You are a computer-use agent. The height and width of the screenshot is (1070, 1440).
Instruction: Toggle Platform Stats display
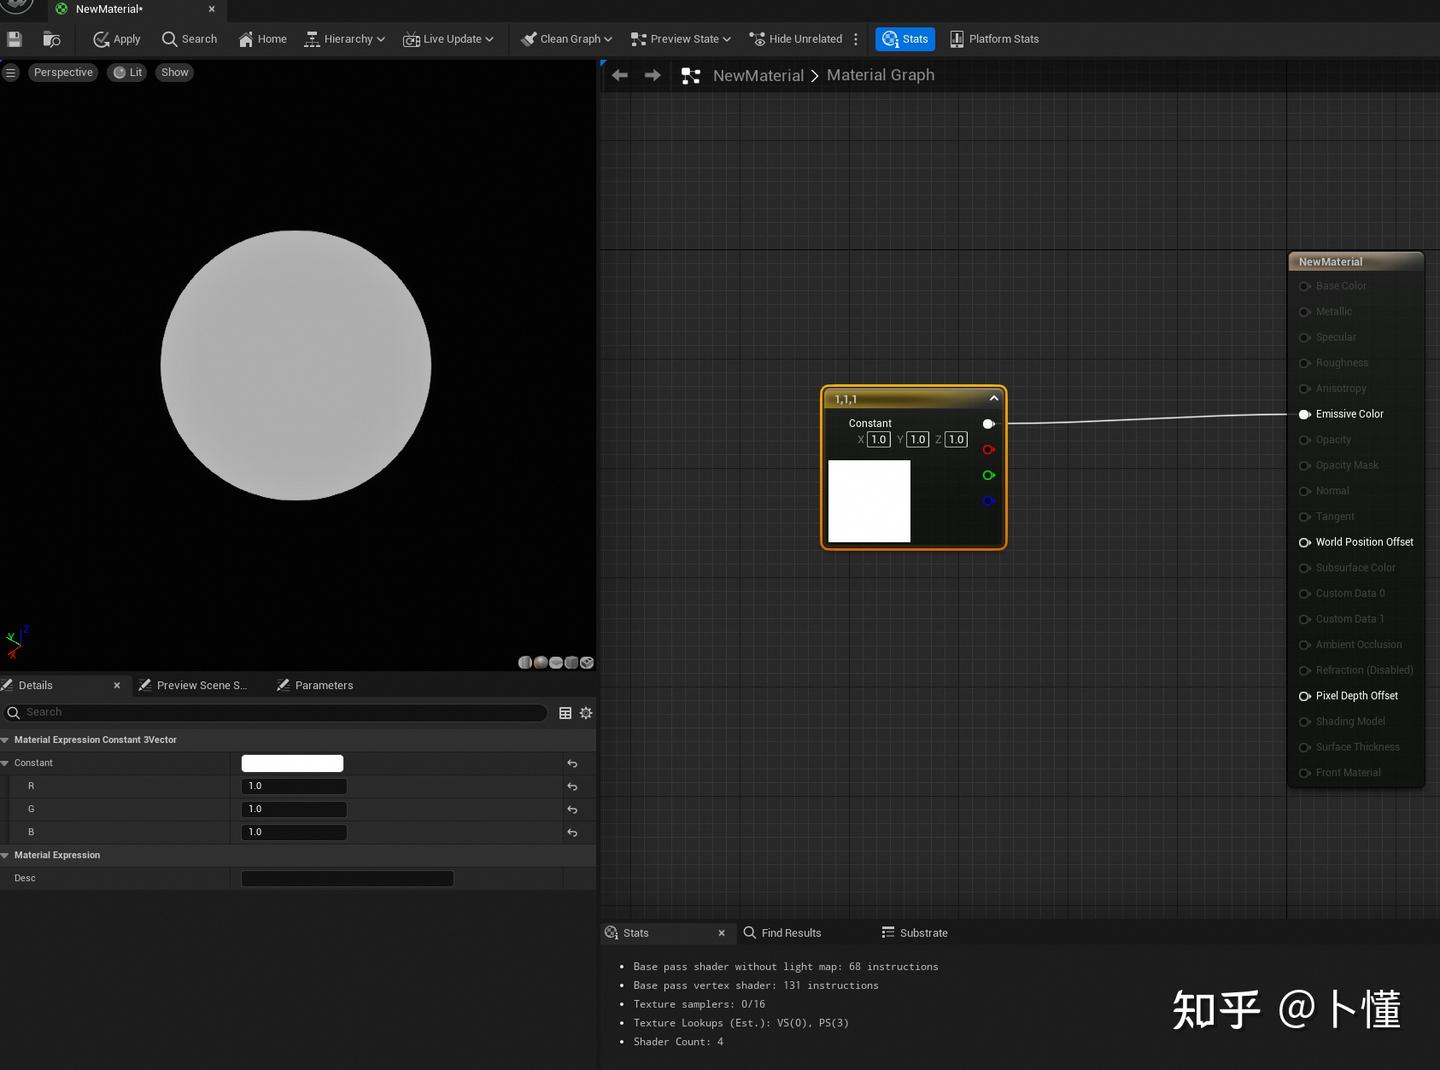(x=994, y=39)
